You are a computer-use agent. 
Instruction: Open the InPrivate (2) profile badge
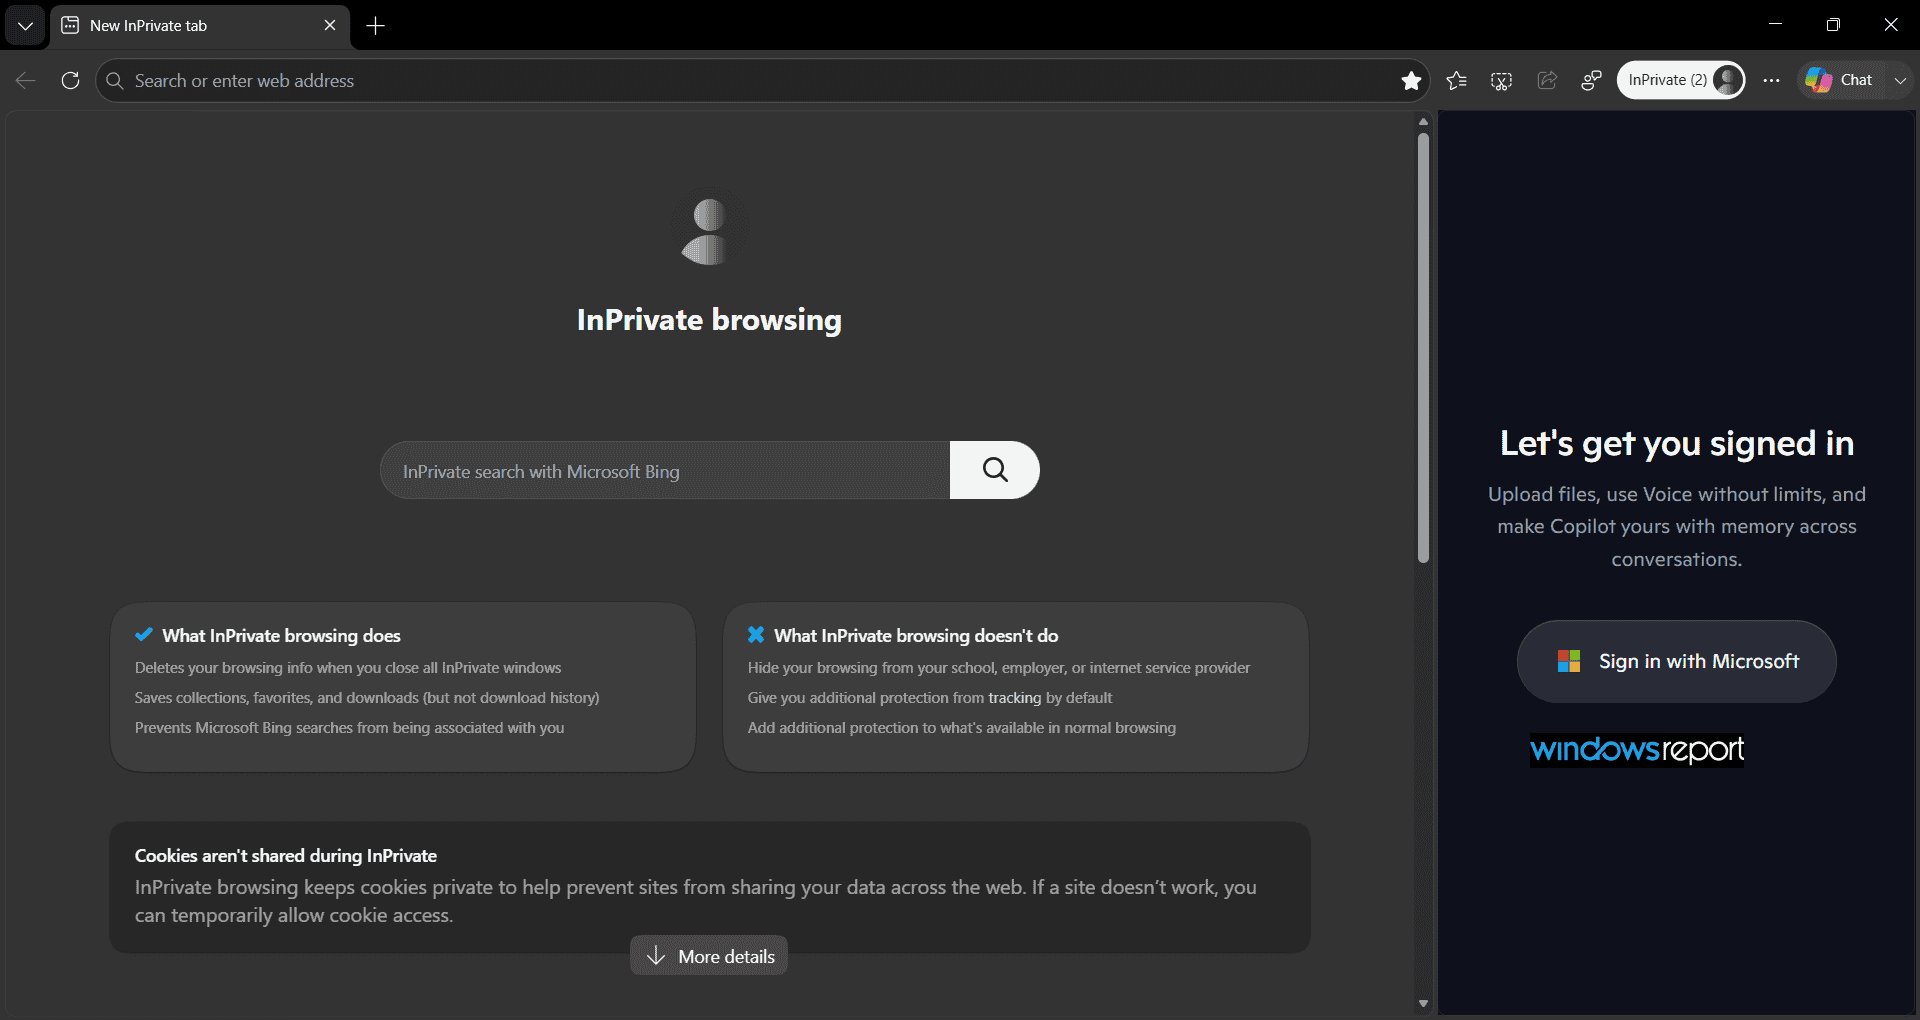[x=1681, y=80]
